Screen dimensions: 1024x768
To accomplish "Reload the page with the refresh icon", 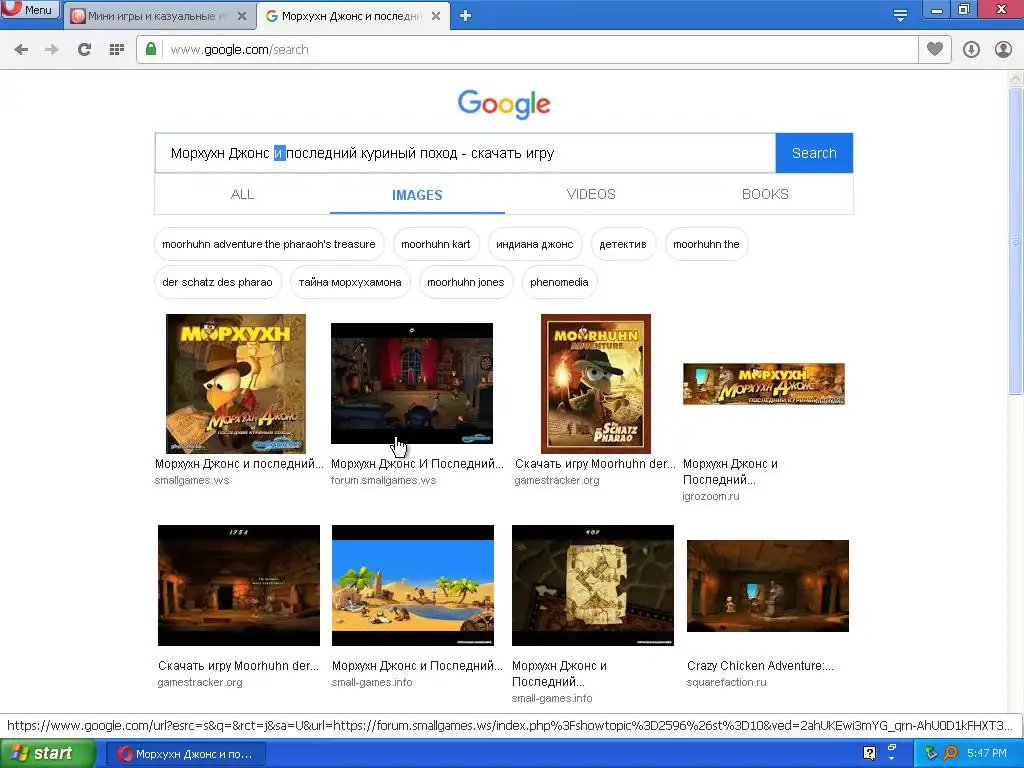I will pyautogui.click(x=84, y=50).
